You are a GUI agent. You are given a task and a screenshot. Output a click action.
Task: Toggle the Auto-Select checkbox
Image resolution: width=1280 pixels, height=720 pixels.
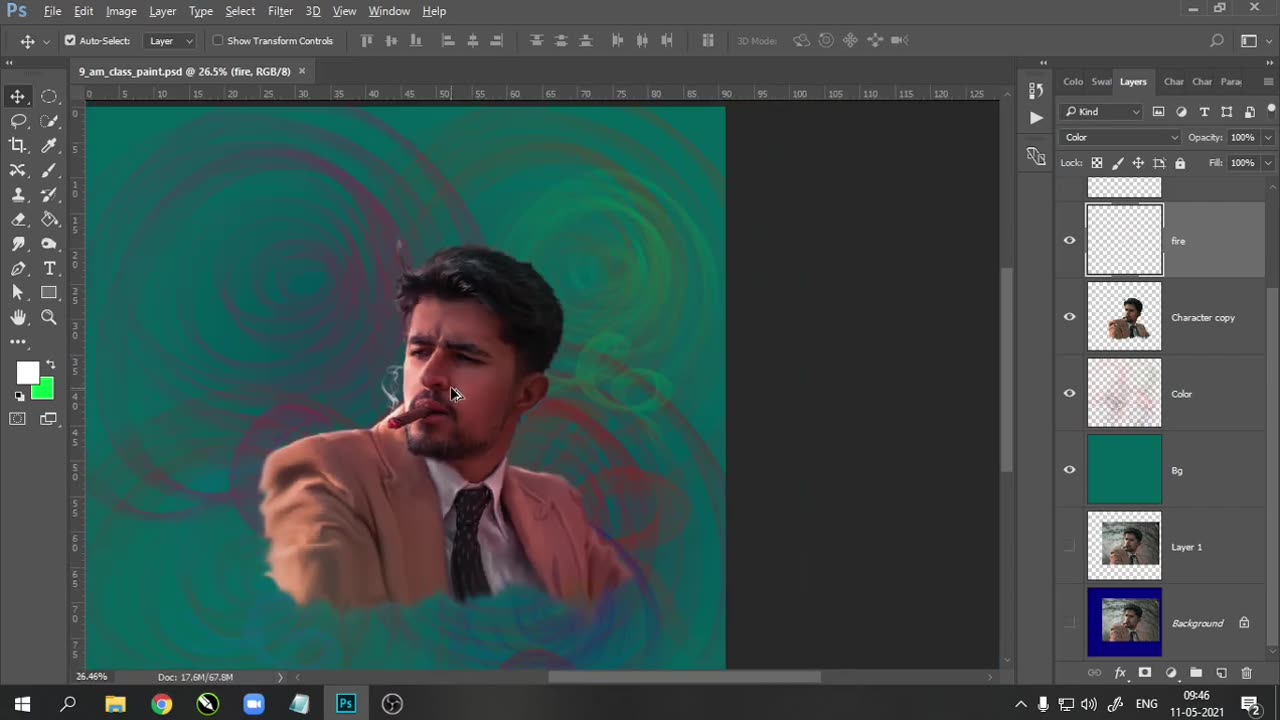(x=70, y=41)
